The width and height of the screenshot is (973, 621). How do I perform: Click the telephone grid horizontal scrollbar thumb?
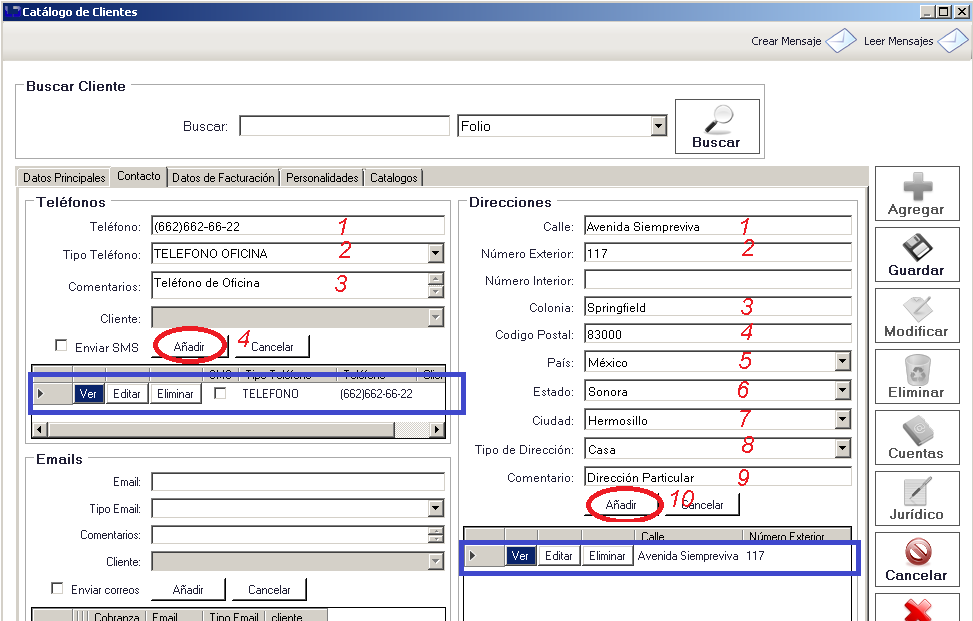[221, 429]
